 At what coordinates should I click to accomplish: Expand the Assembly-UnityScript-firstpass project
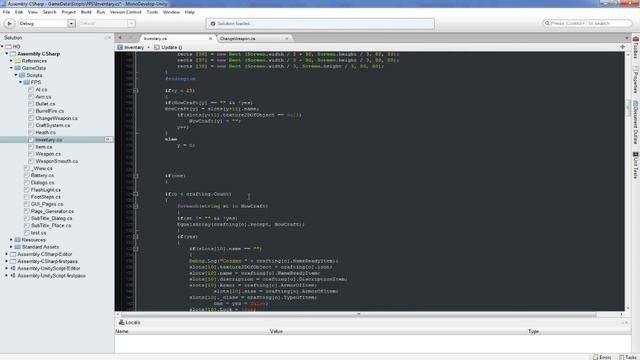tap(7, 276)
